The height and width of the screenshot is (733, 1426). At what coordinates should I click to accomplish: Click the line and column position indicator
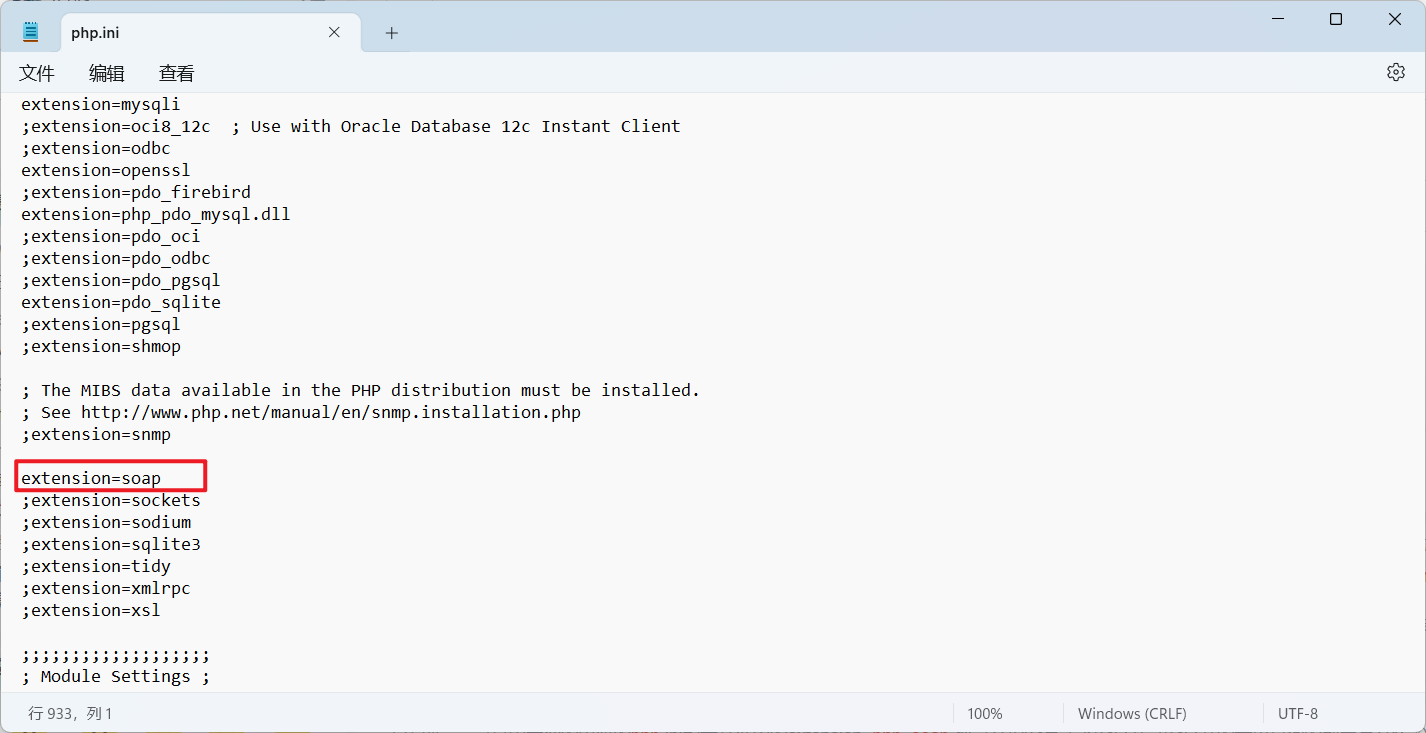click(x=71, y=714)
